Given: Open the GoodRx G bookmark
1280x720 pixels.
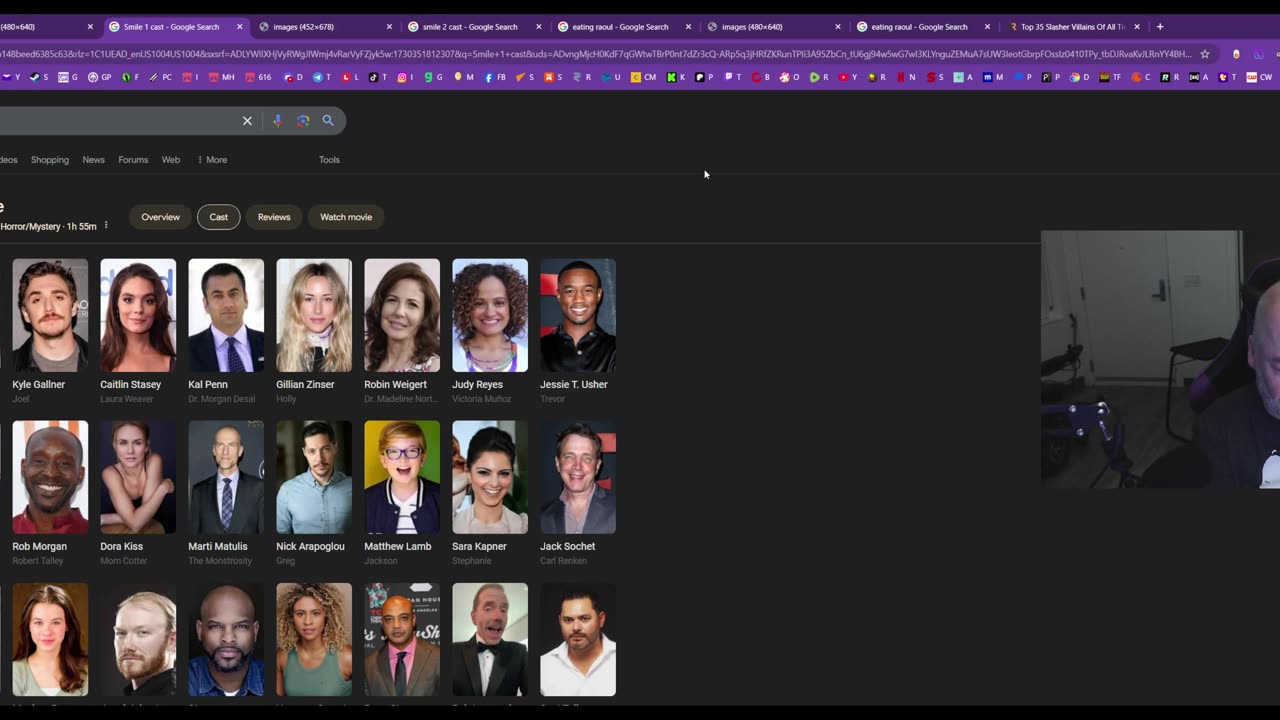Looking at the screenshot, I should 433,77.
